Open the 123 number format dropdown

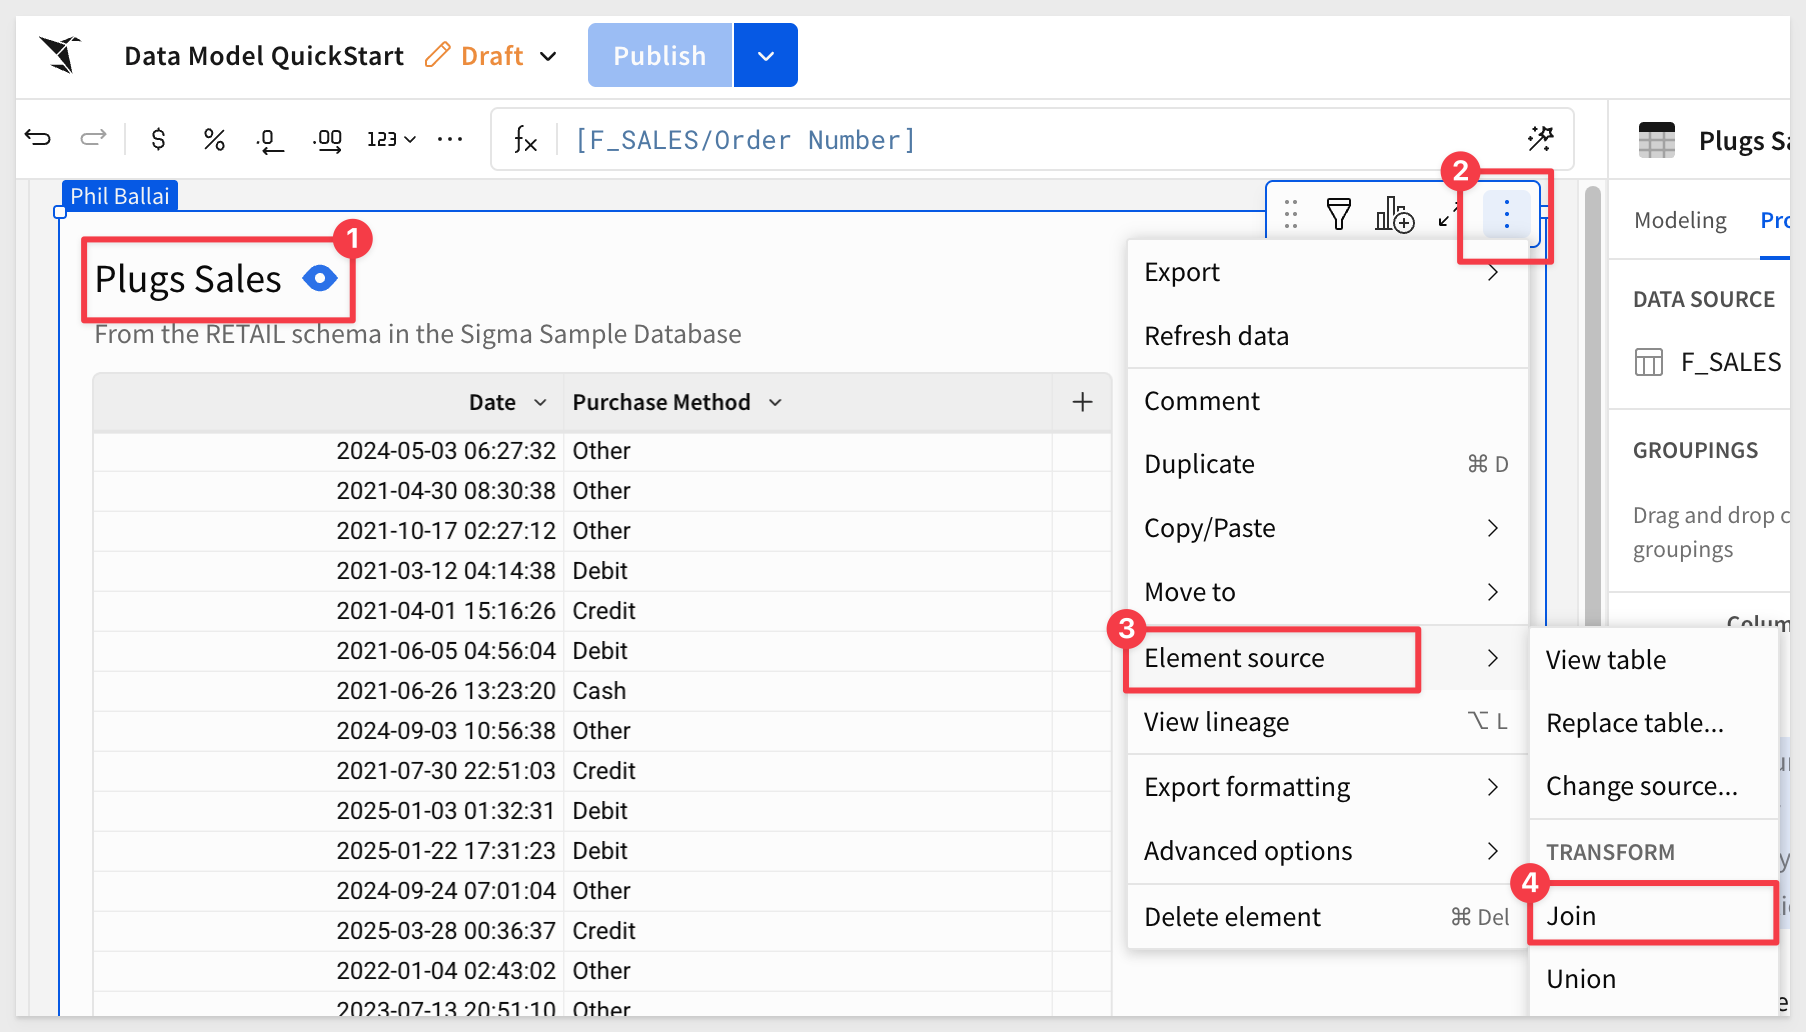(391, 139)
